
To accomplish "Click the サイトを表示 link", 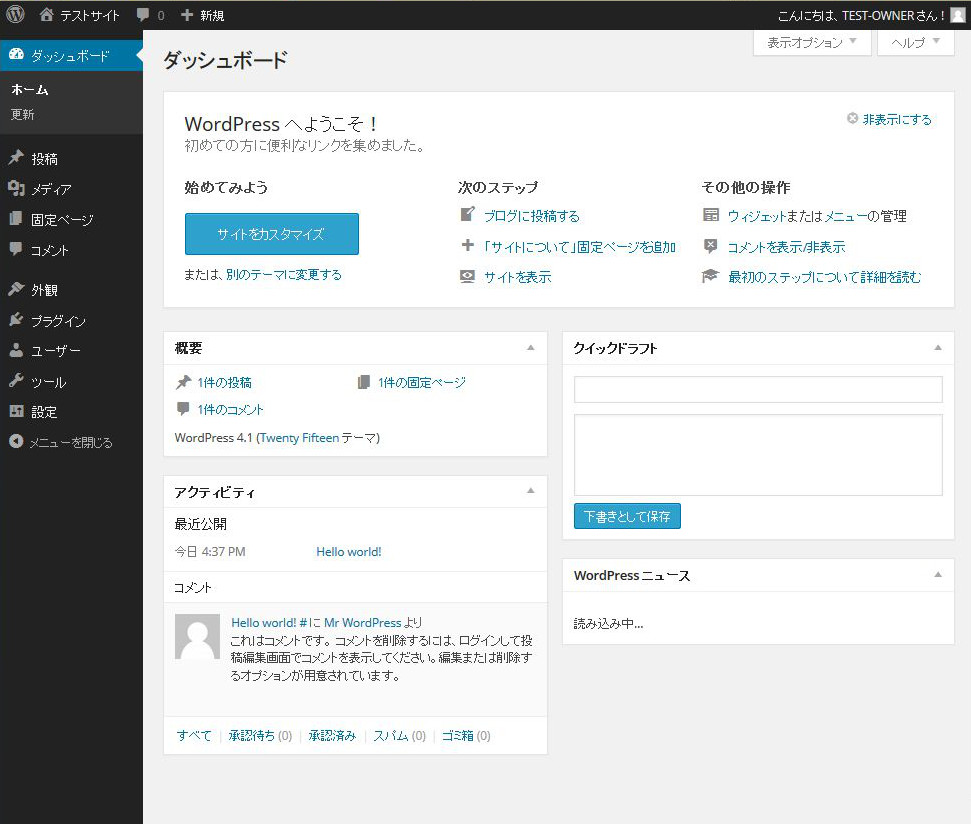I will pyautogui.click(x=518, y=277).
